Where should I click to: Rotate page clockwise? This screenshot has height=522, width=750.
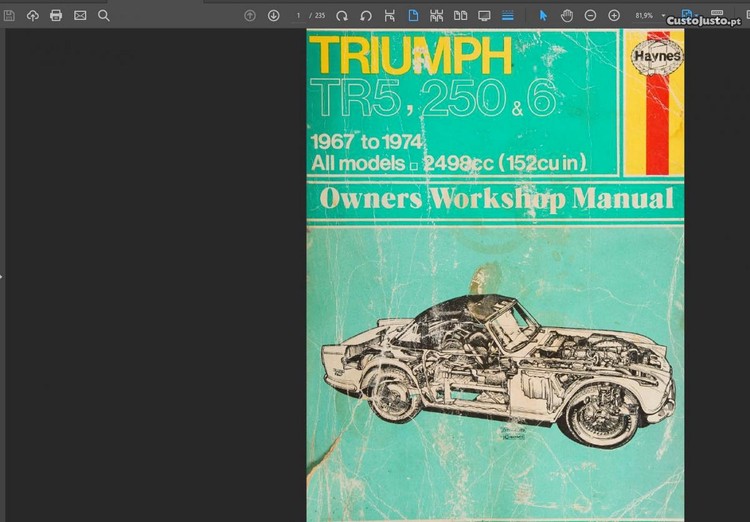pos(342,16)
